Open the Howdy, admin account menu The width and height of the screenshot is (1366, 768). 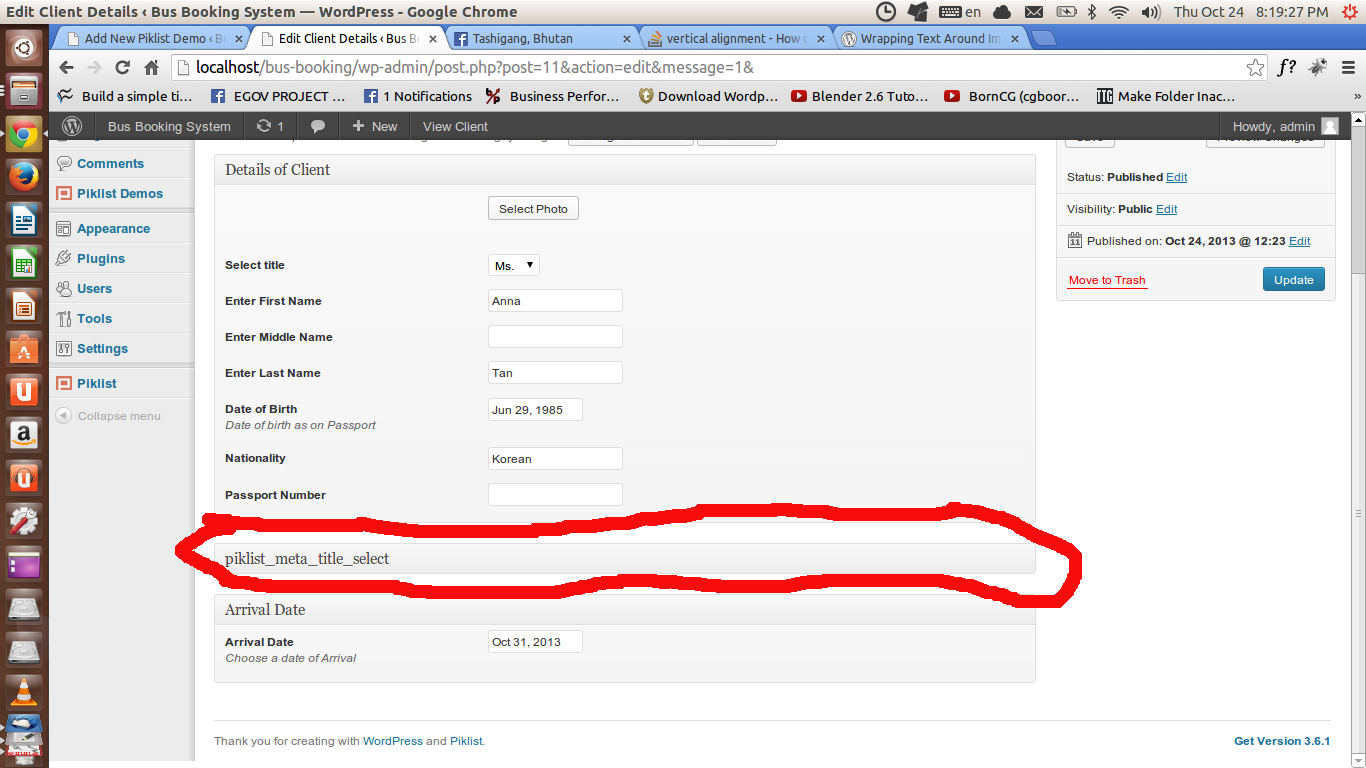(1284, 126)
